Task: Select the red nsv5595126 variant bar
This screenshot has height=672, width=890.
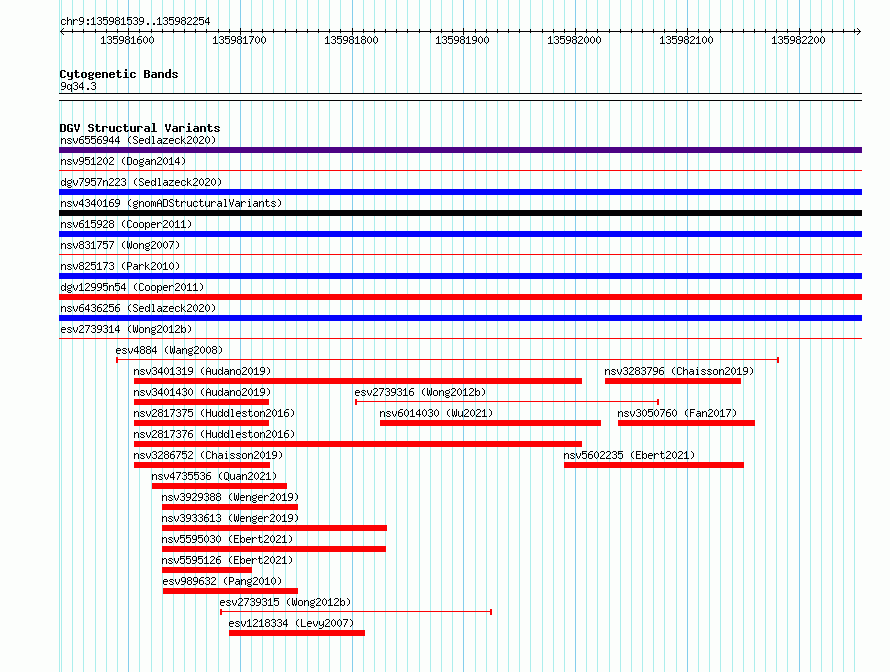Action: point(207,570)
